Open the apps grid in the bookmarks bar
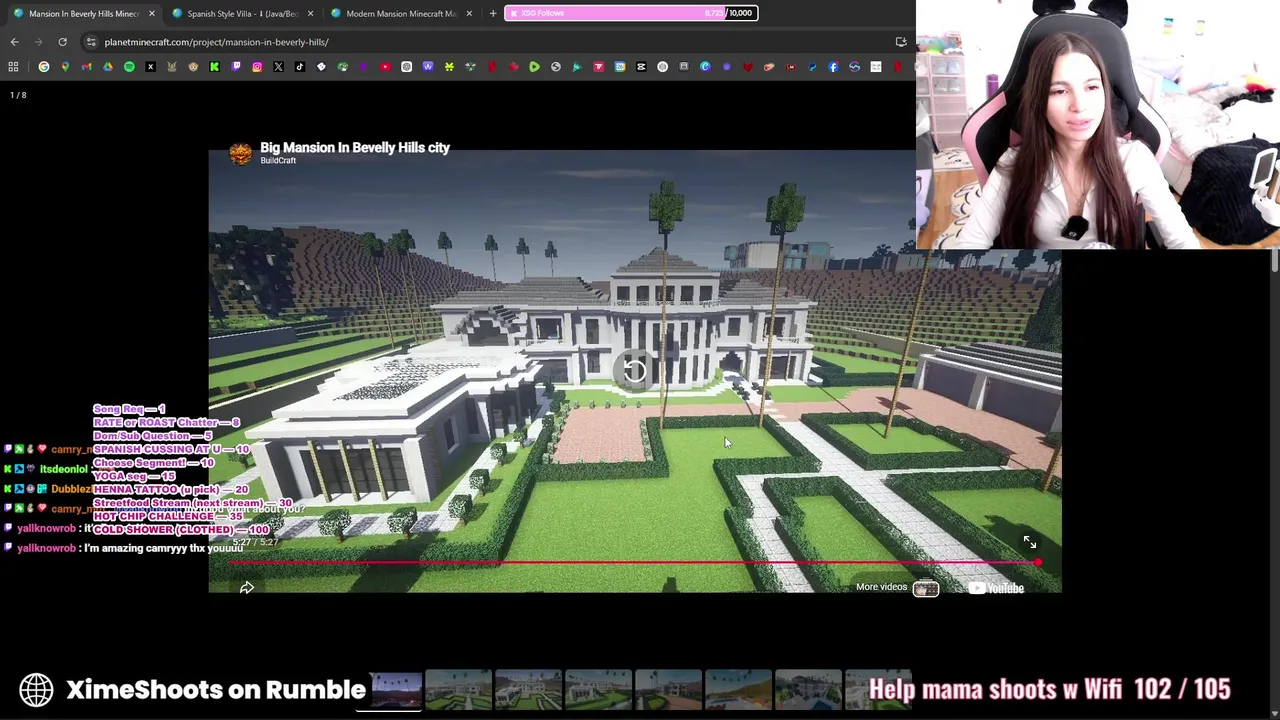Image resolution: width=1280 pixels, height=720 pixels. click(13, 67)
